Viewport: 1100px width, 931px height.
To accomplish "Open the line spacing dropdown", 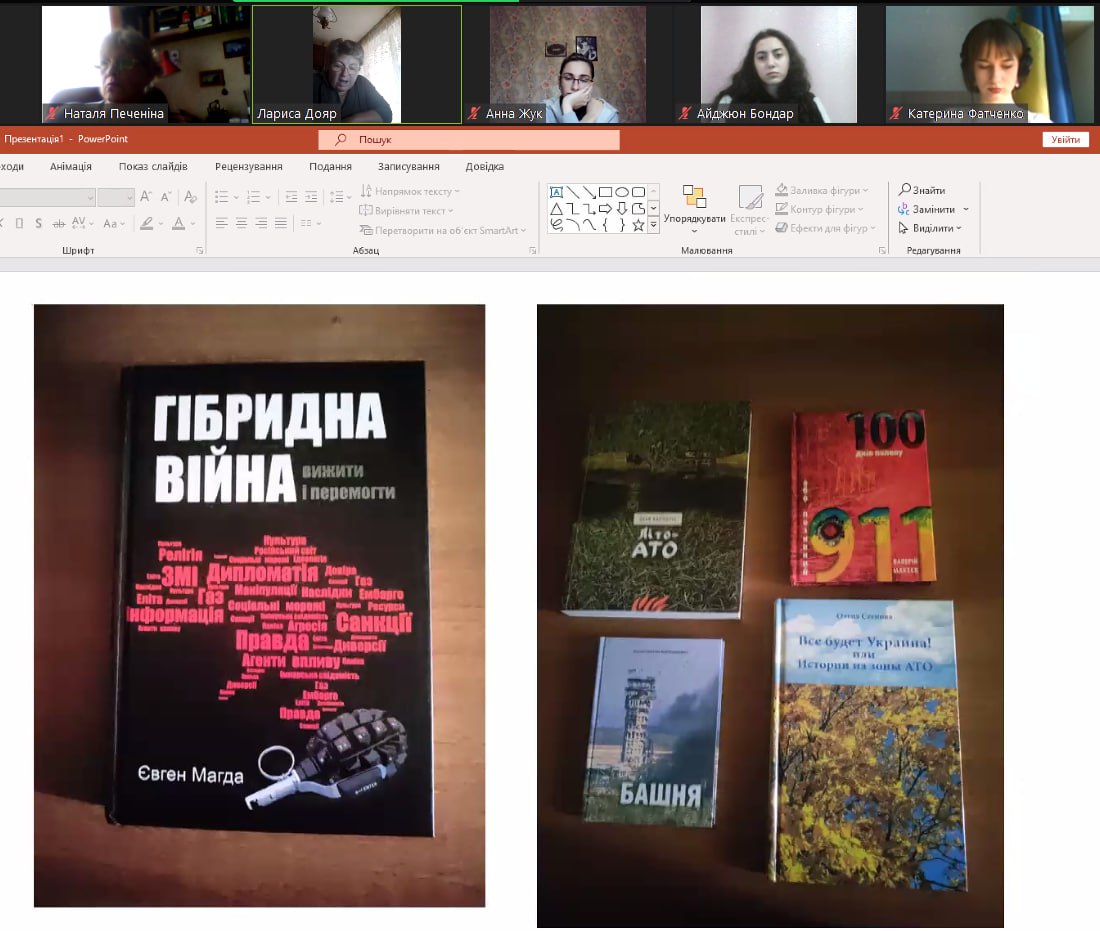I will tap(340, 197).
